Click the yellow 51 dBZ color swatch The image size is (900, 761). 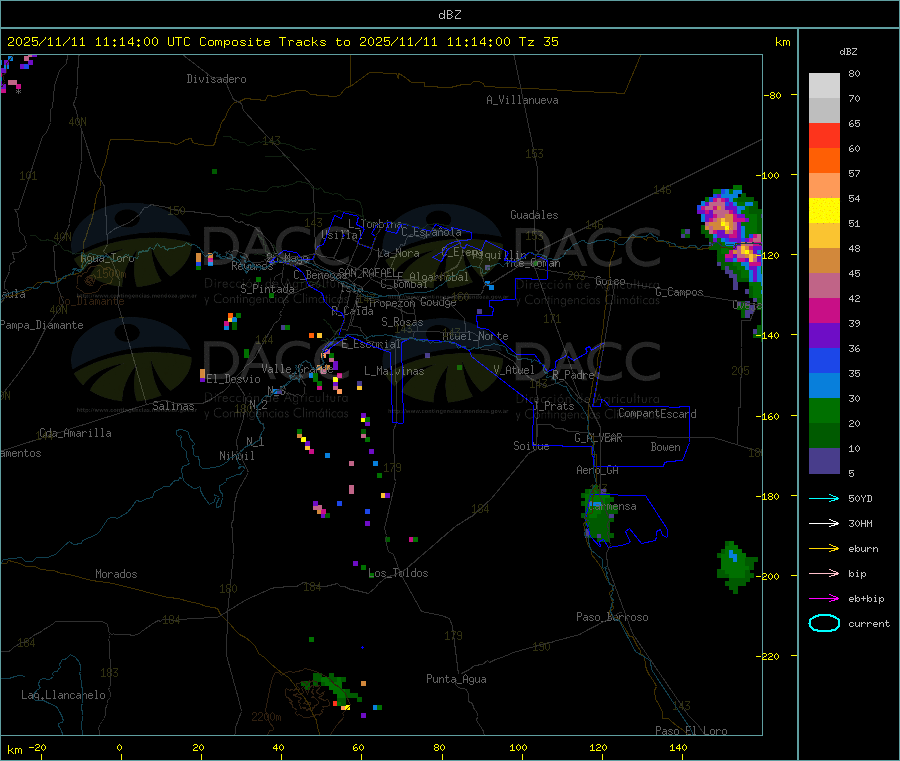tap(824, 211)
